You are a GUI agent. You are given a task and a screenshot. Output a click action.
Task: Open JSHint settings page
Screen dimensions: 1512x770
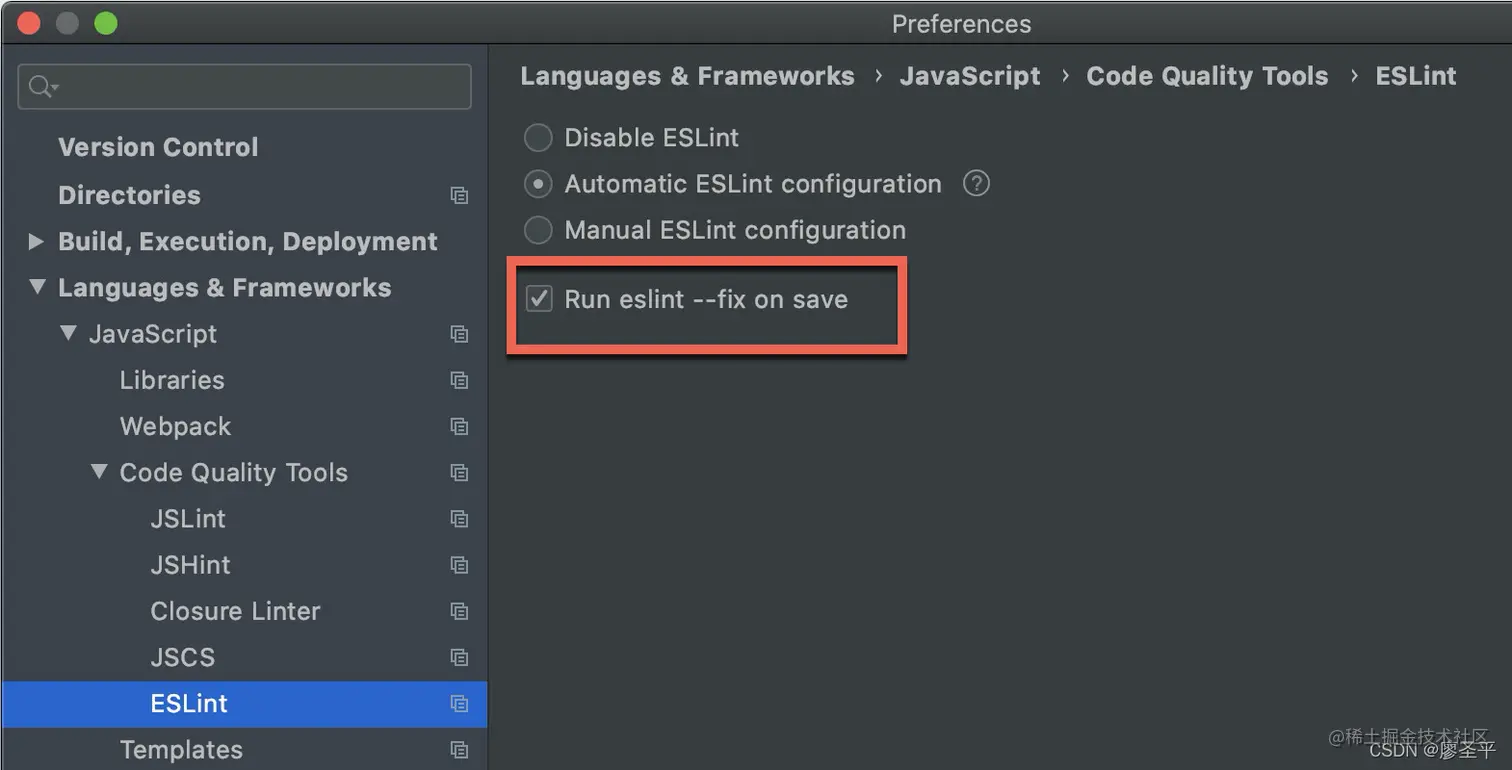(x=190, y=565)
